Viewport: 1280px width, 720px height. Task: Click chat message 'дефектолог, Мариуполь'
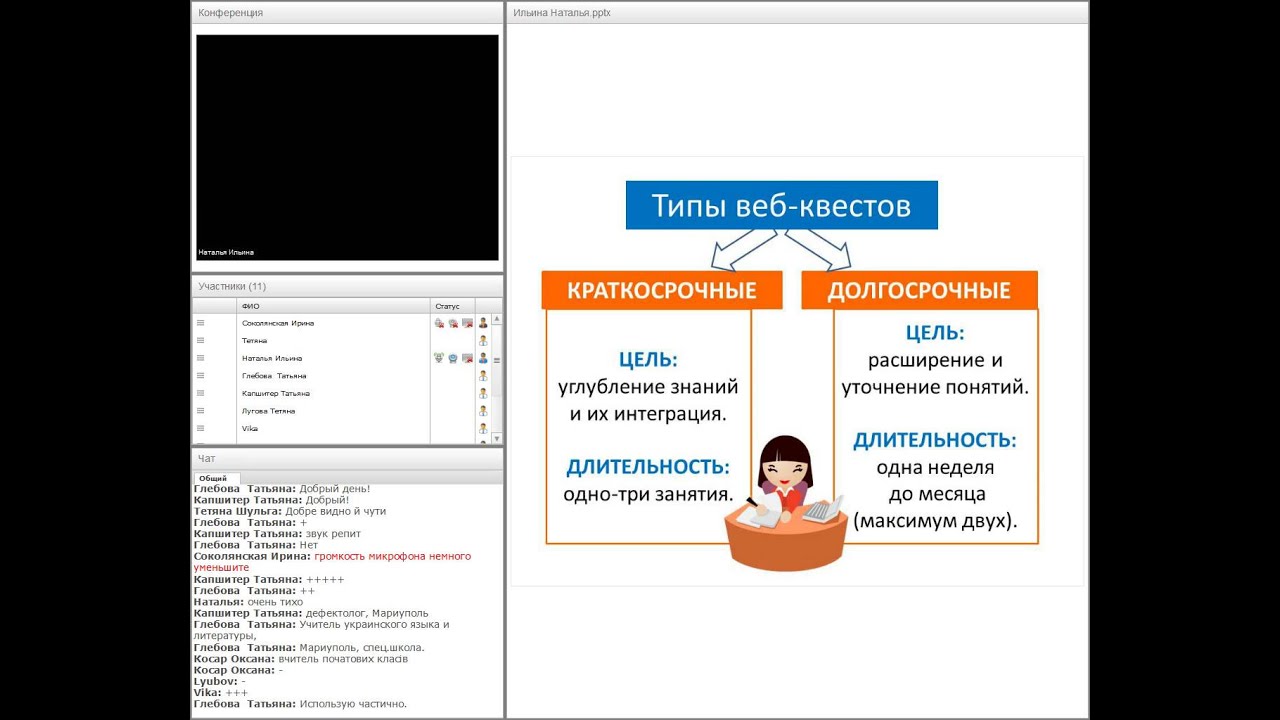367,613
